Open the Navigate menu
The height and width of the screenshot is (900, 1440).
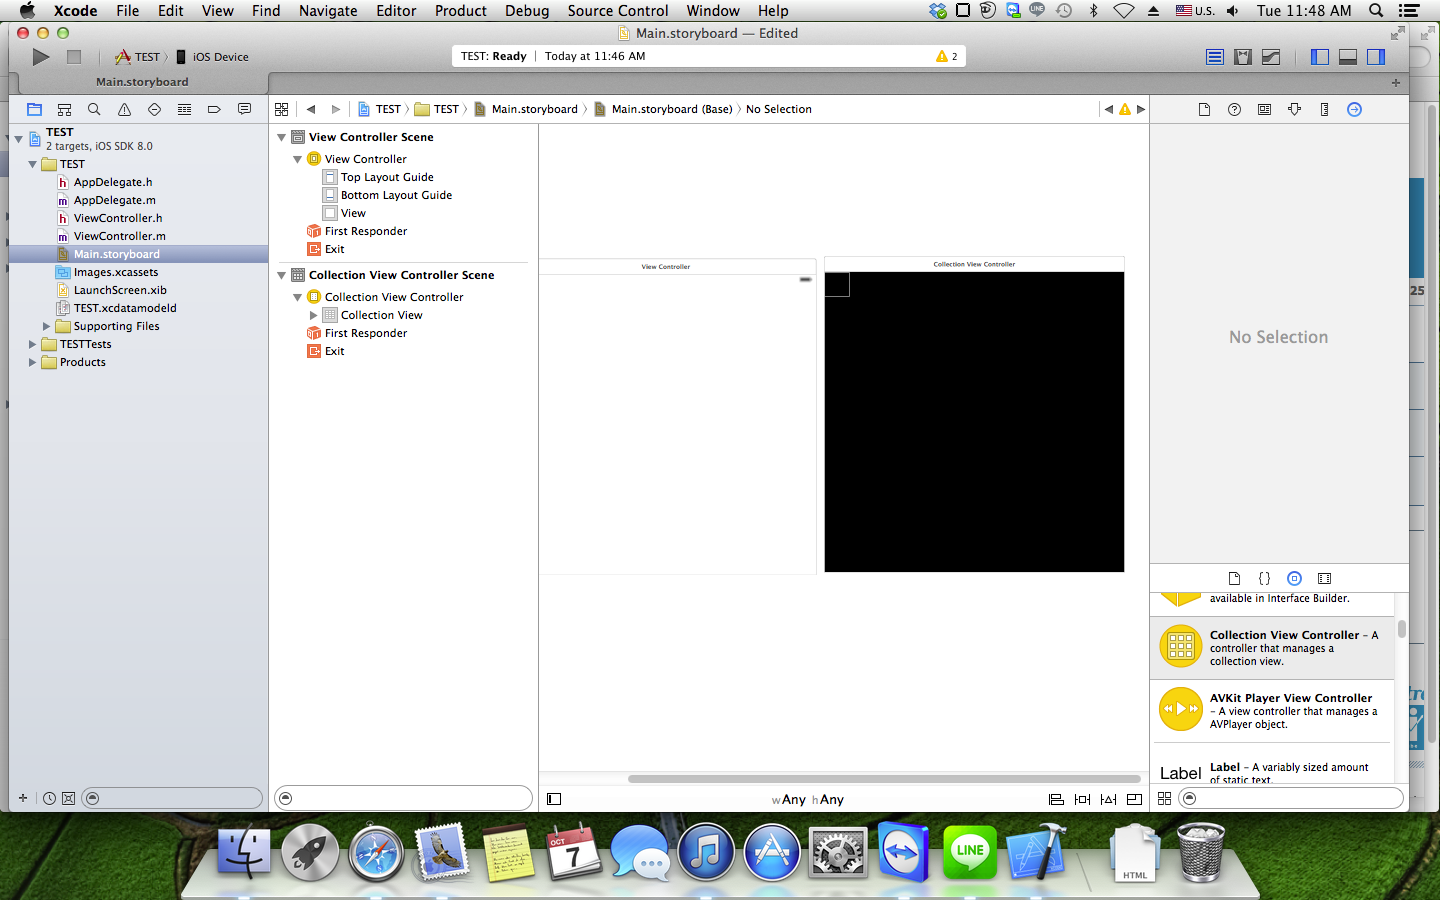coord(328,10)
